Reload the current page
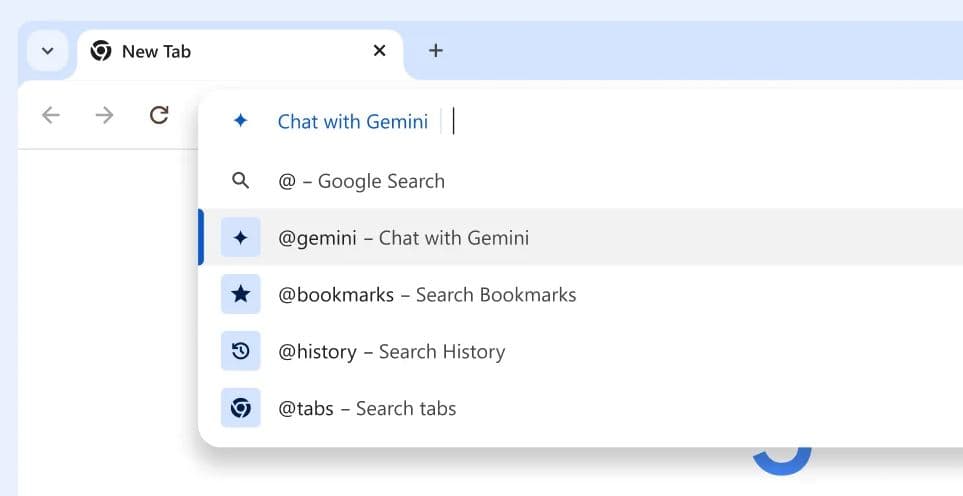This screenshot has height=496, width=963. pyautogui.click(x=158, y=115)
